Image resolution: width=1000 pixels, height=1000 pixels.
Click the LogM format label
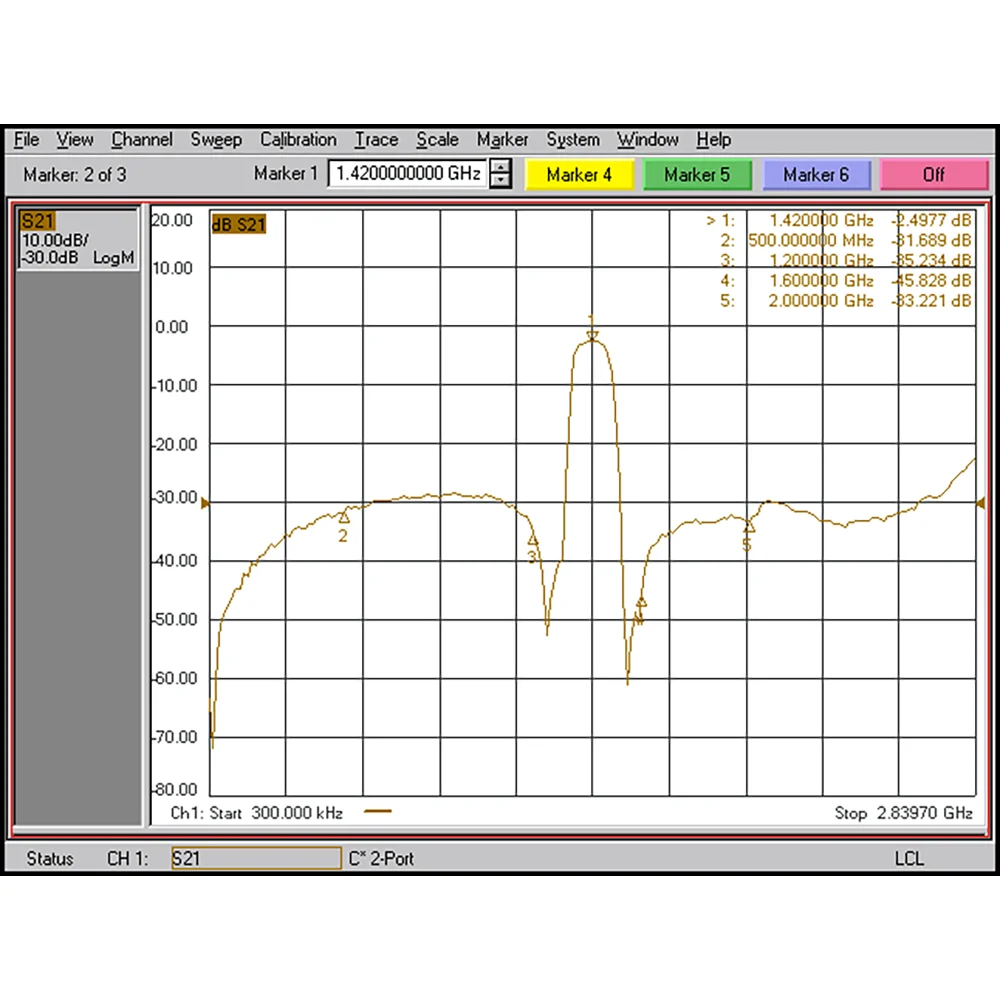[x=114, y=258]
